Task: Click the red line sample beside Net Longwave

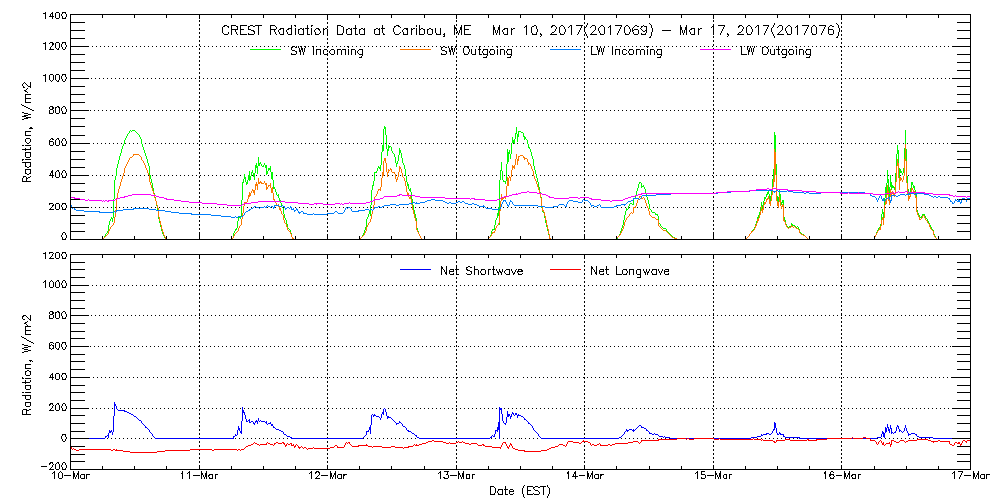Action: [567, 270]
